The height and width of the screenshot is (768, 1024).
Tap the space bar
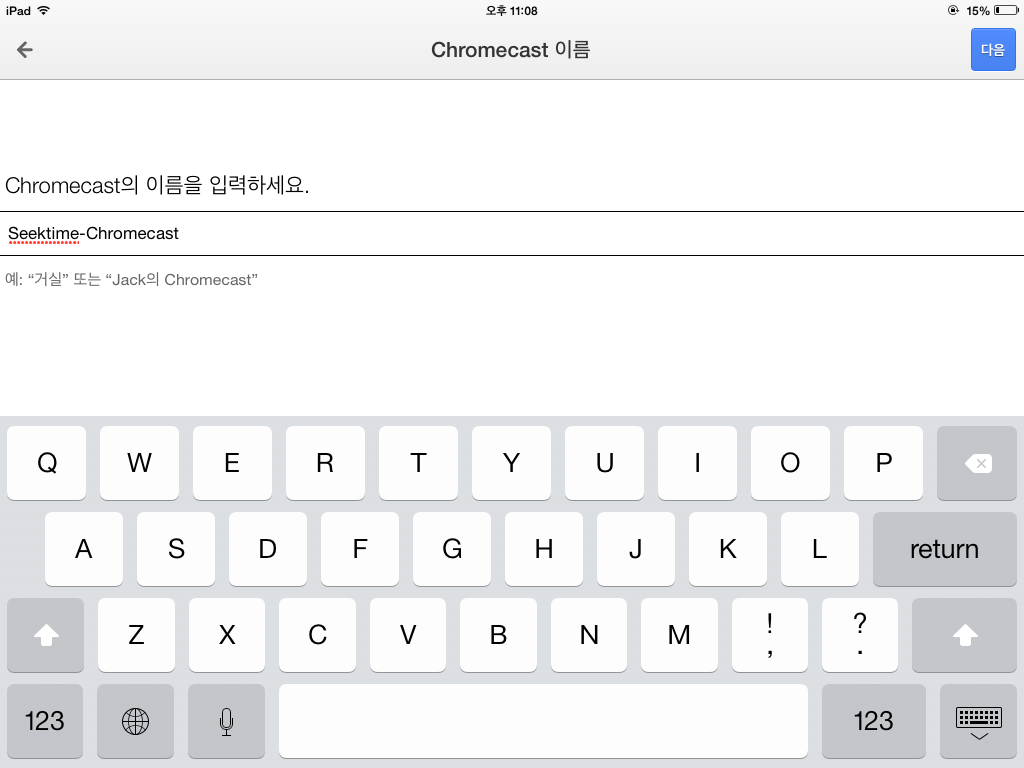pos(543,721)
